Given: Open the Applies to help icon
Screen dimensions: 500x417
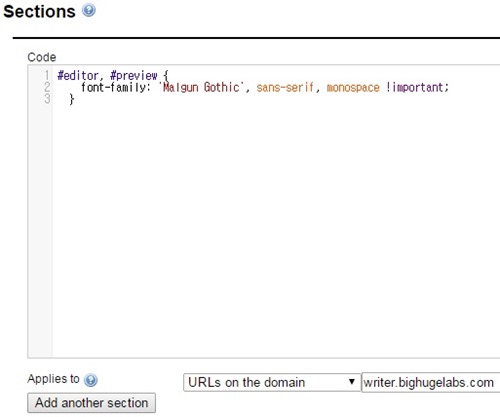Looking at the screenshot, I should 91,380.
